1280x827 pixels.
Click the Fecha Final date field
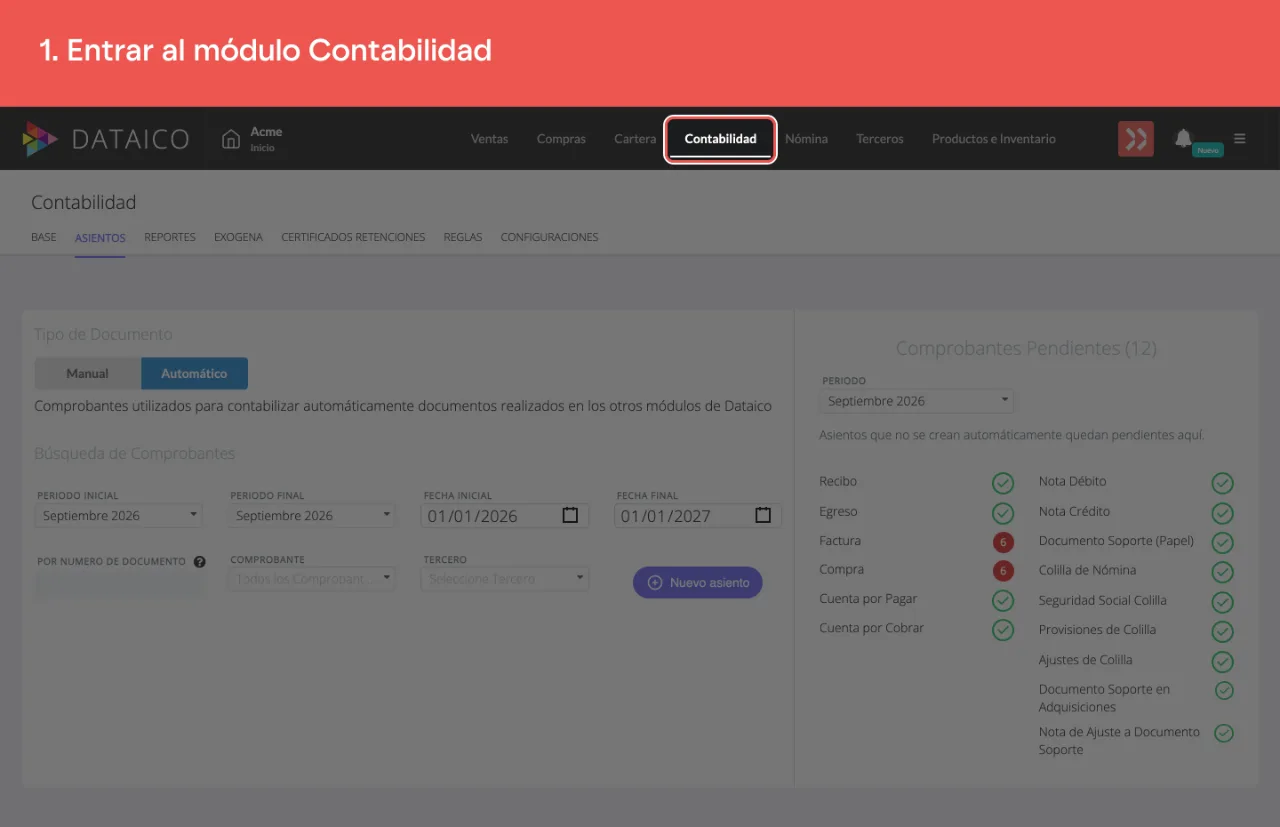tap(698, 516)
